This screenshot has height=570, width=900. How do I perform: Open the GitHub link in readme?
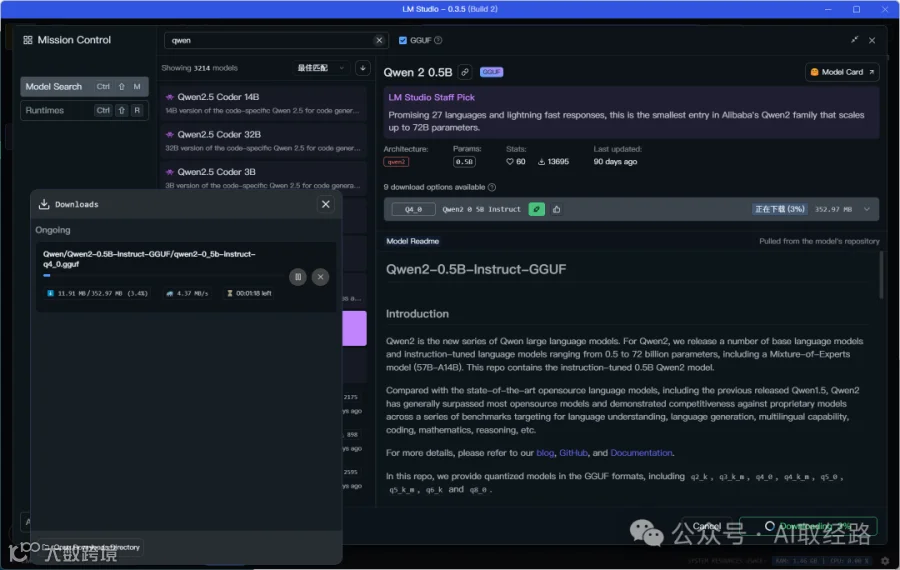click(x=573, y=453)
